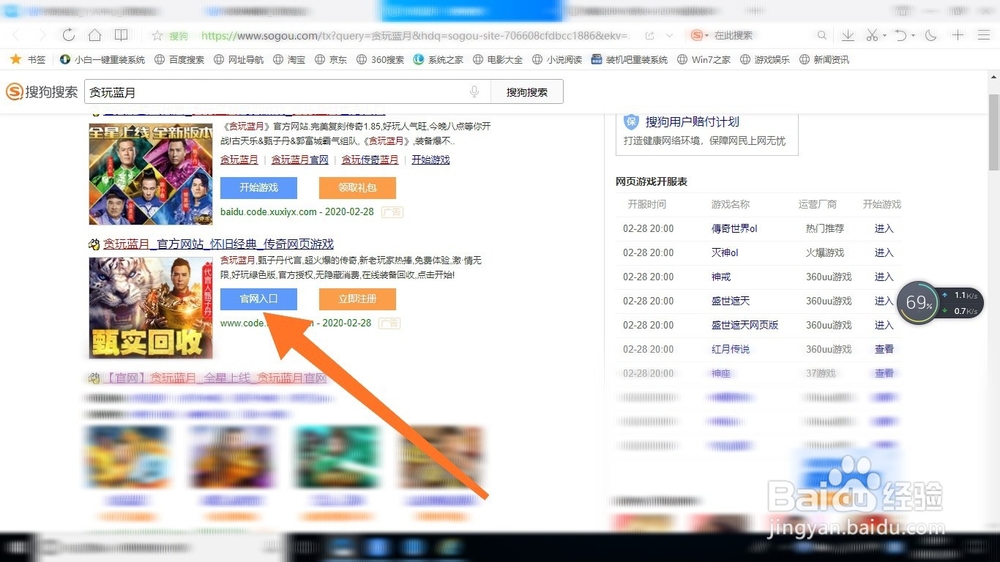Open the reading mode book icon

point(121,35)
